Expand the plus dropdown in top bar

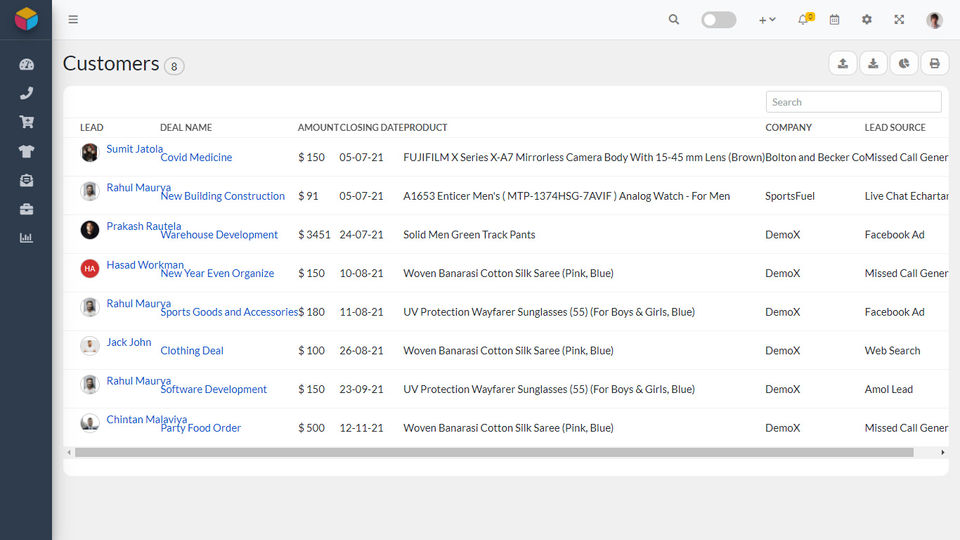[767, 20]
